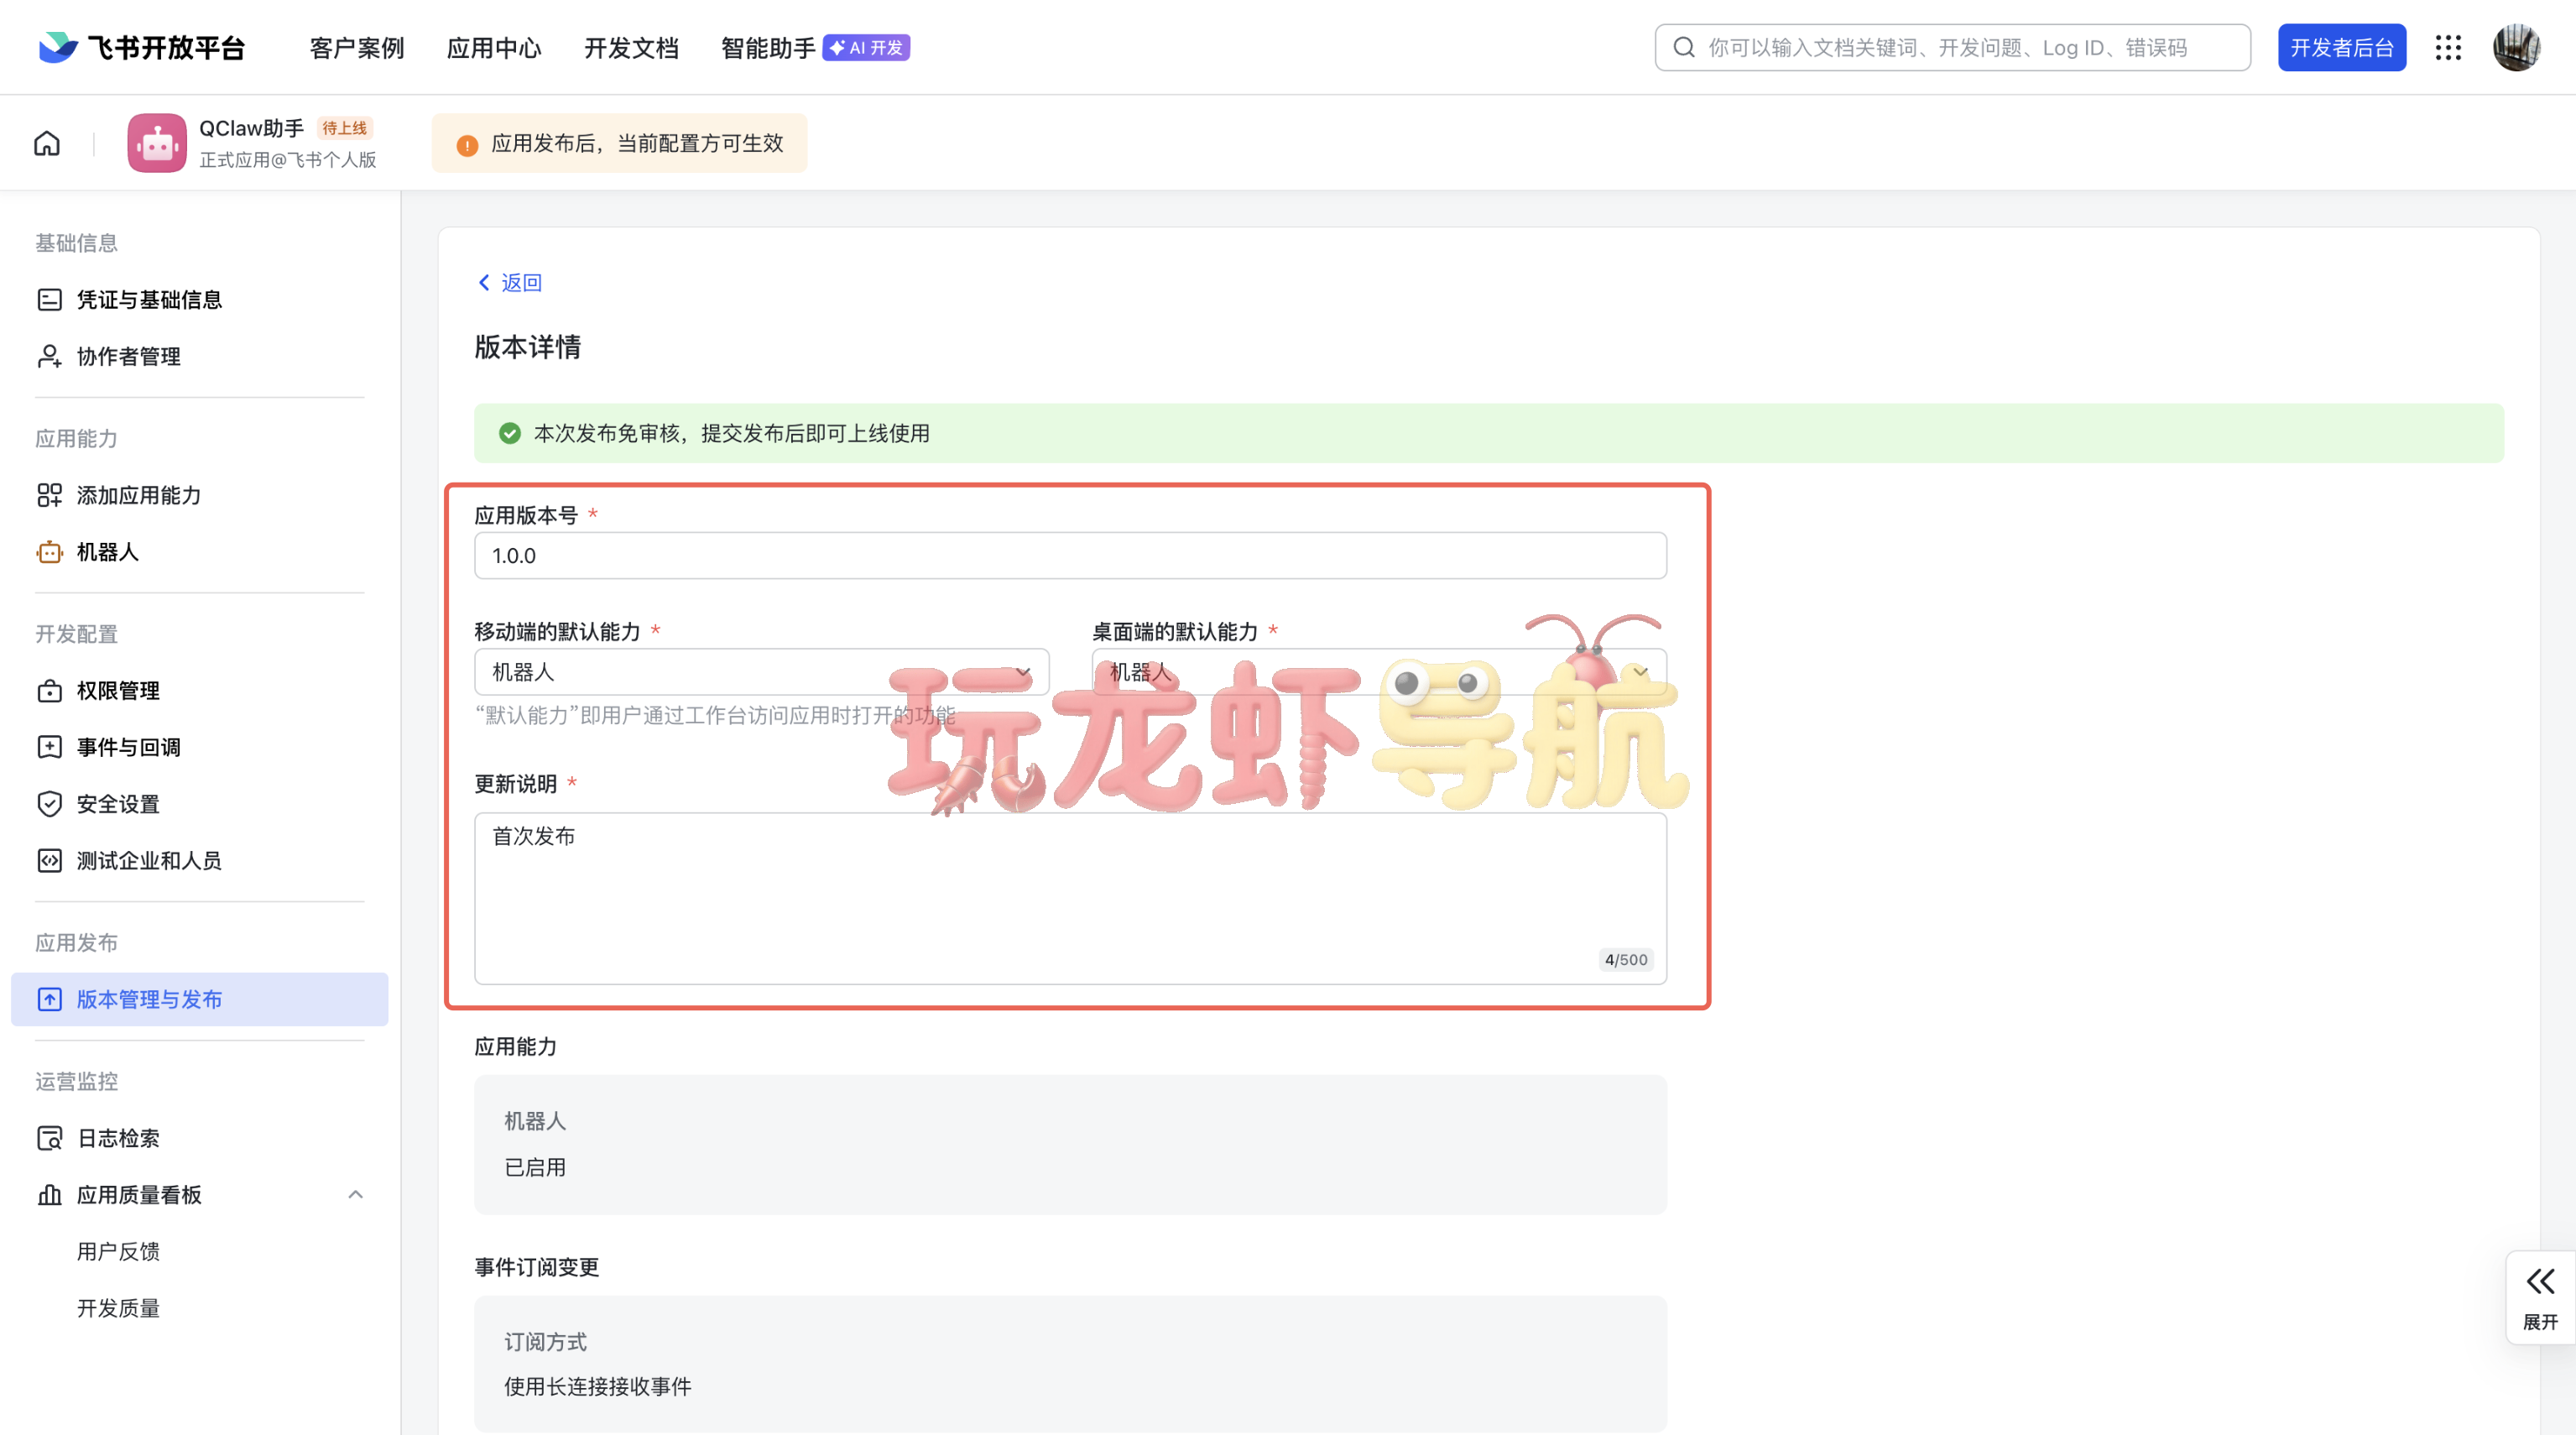Click the 应用质量看板 chart icon

tap(49, 1194)
